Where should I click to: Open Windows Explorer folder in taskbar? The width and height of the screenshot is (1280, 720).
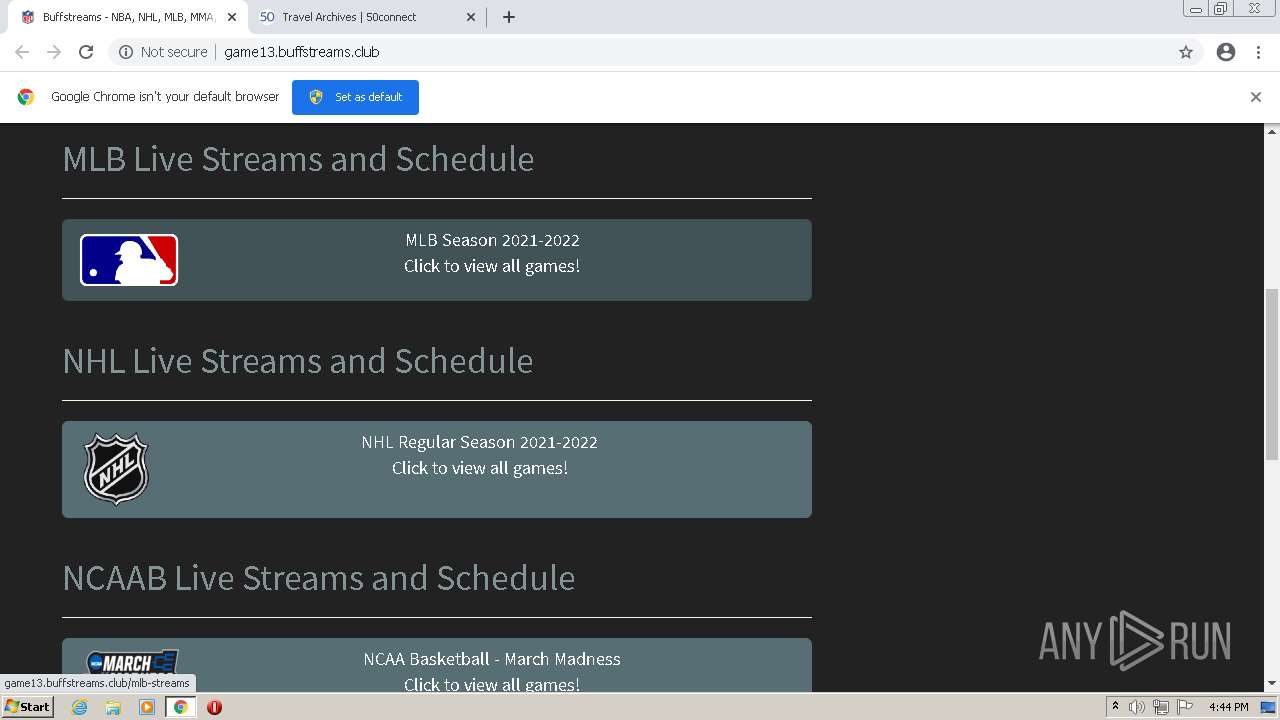point(113,707)
